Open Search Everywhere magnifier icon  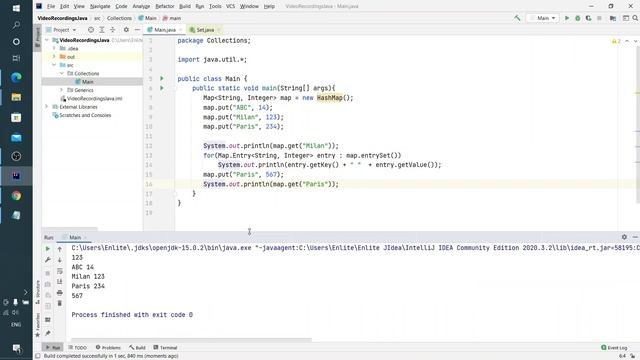click(x=635, y=18)
